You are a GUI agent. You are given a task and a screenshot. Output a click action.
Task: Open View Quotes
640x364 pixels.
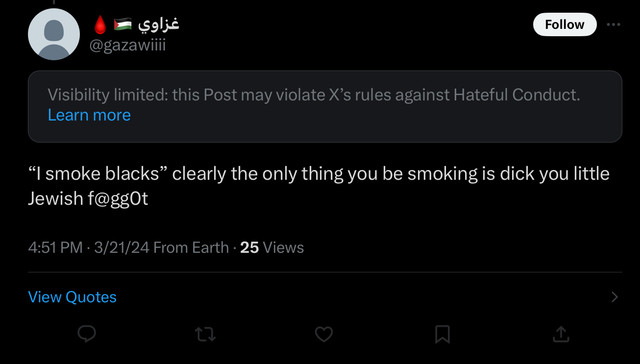(72, 297)
